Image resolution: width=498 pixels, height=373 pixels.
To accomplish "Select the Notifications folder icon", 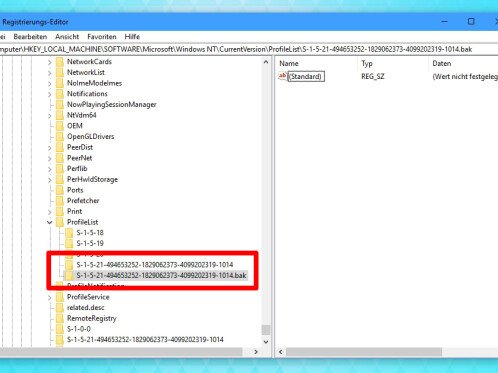I will pos(60,94).
